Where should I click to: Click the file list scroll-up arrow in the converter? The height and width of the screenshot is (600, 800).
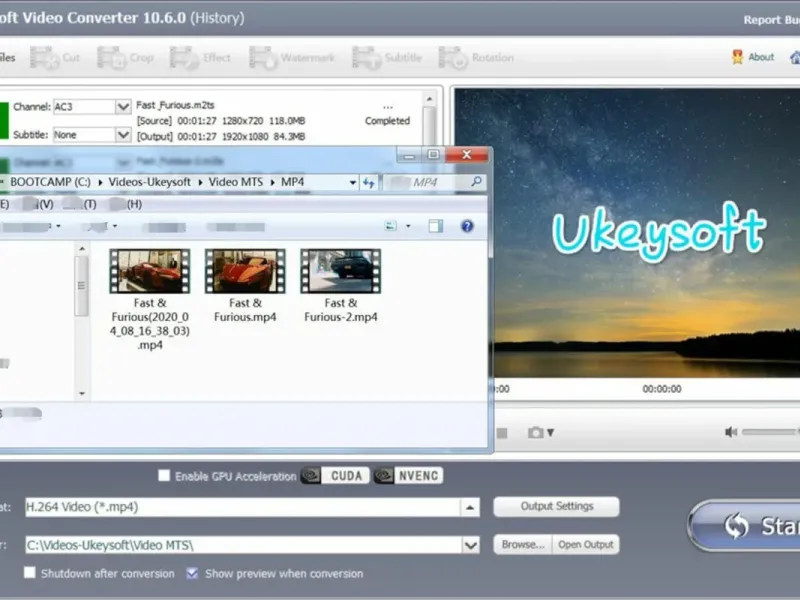429,99
